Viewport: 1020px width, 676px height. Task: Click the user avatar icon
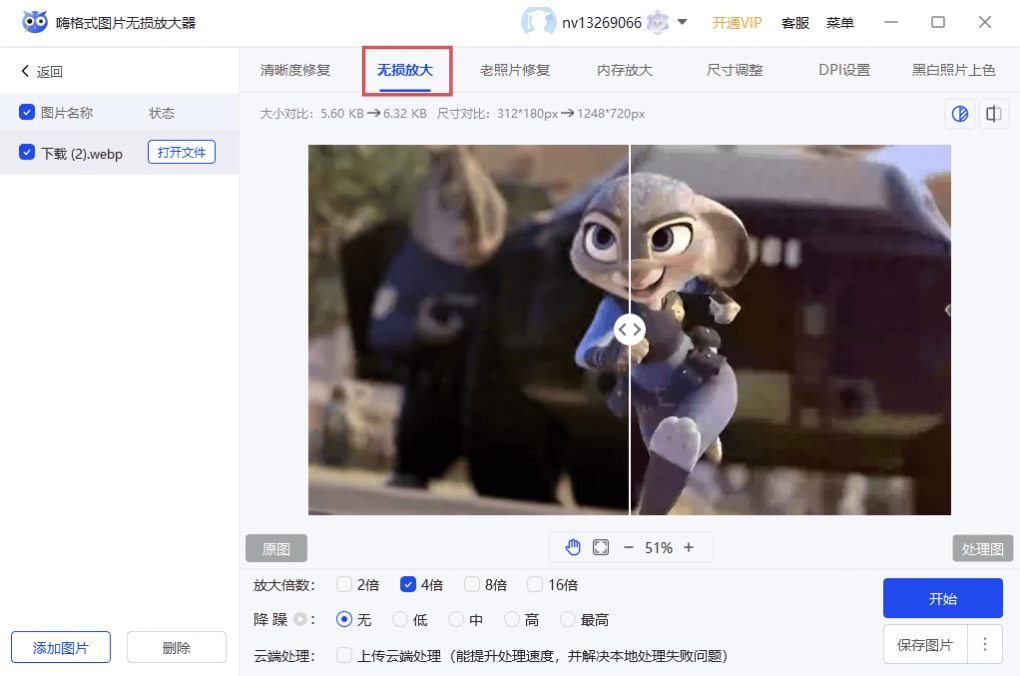coord(538,22)
